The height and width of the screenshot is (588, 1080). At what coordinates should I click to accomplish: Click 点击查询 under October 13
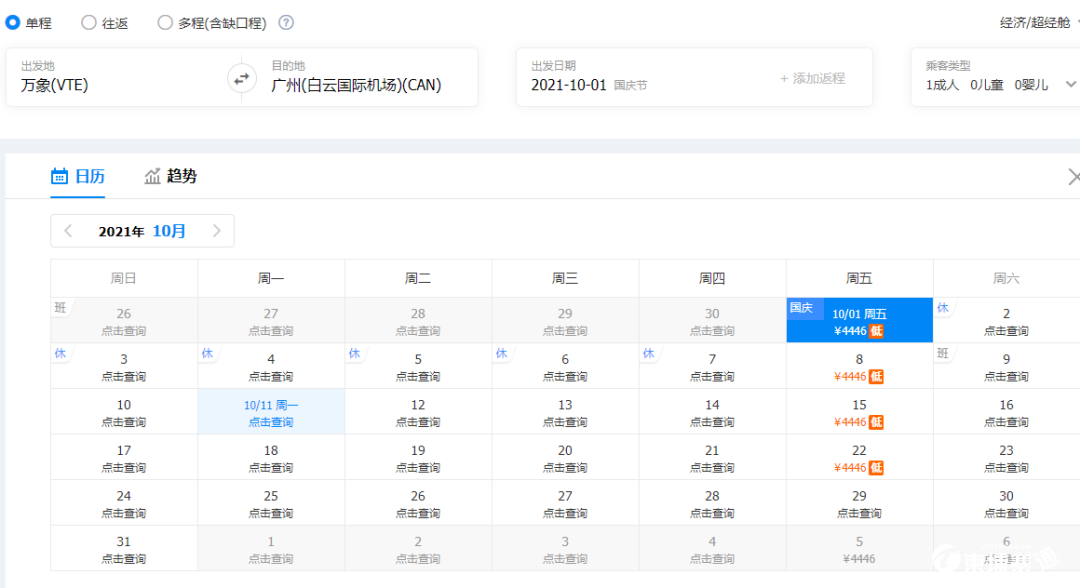(x=565, y=422)
